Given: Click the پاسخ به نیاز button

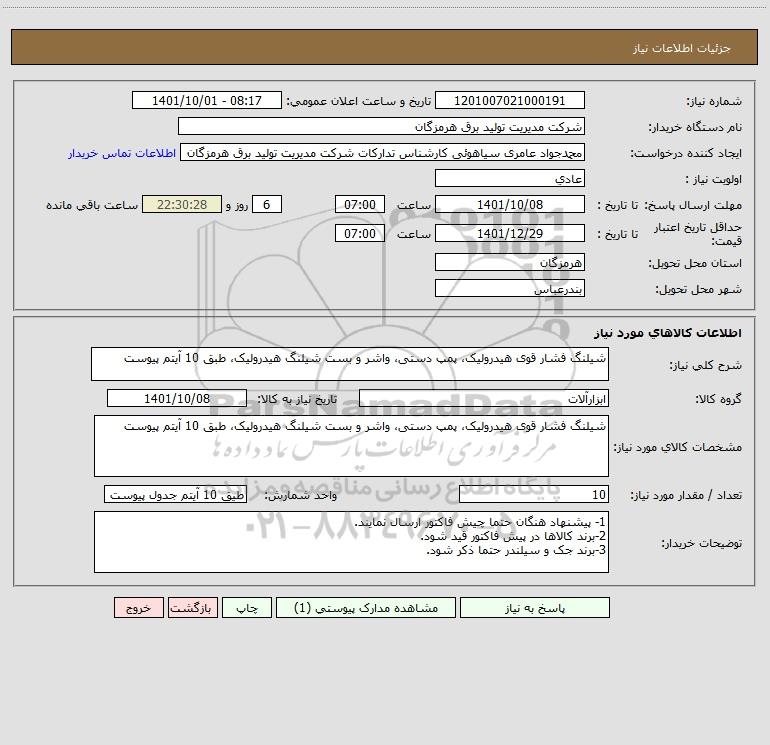Looking at the screenshot, I should tap(535, 608).
